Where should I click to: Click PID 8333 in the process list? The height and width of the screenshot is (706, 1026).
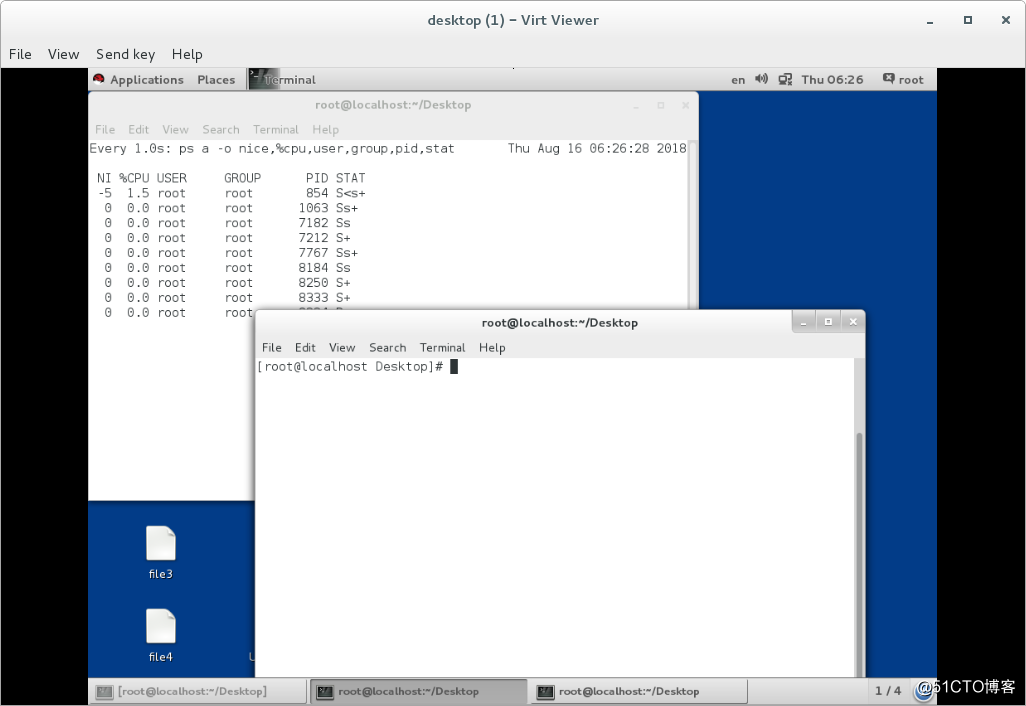[313, 298]
